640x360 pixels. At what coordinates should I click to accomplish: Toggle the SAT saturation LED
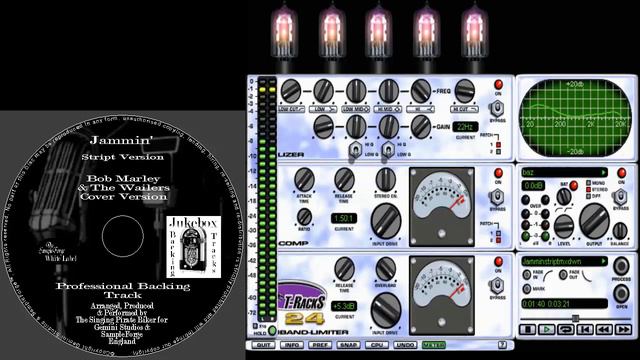[574, 186]
